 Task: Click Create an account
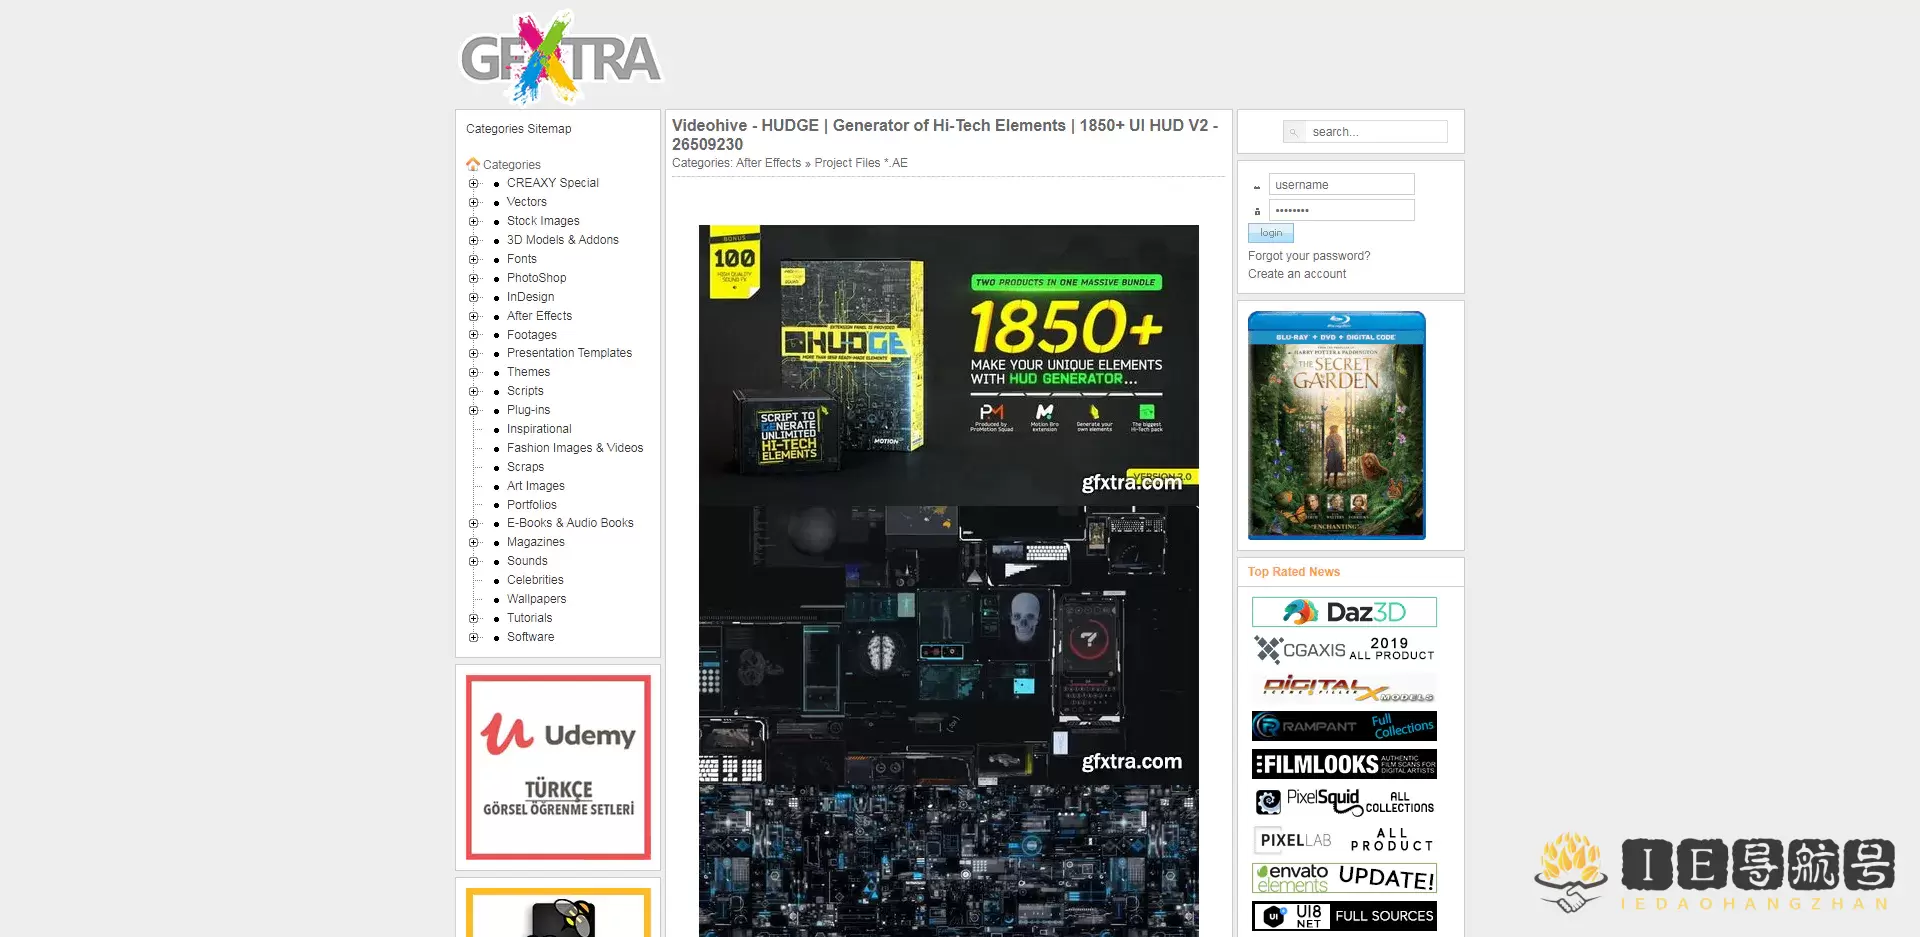(x=1296, y=273)
